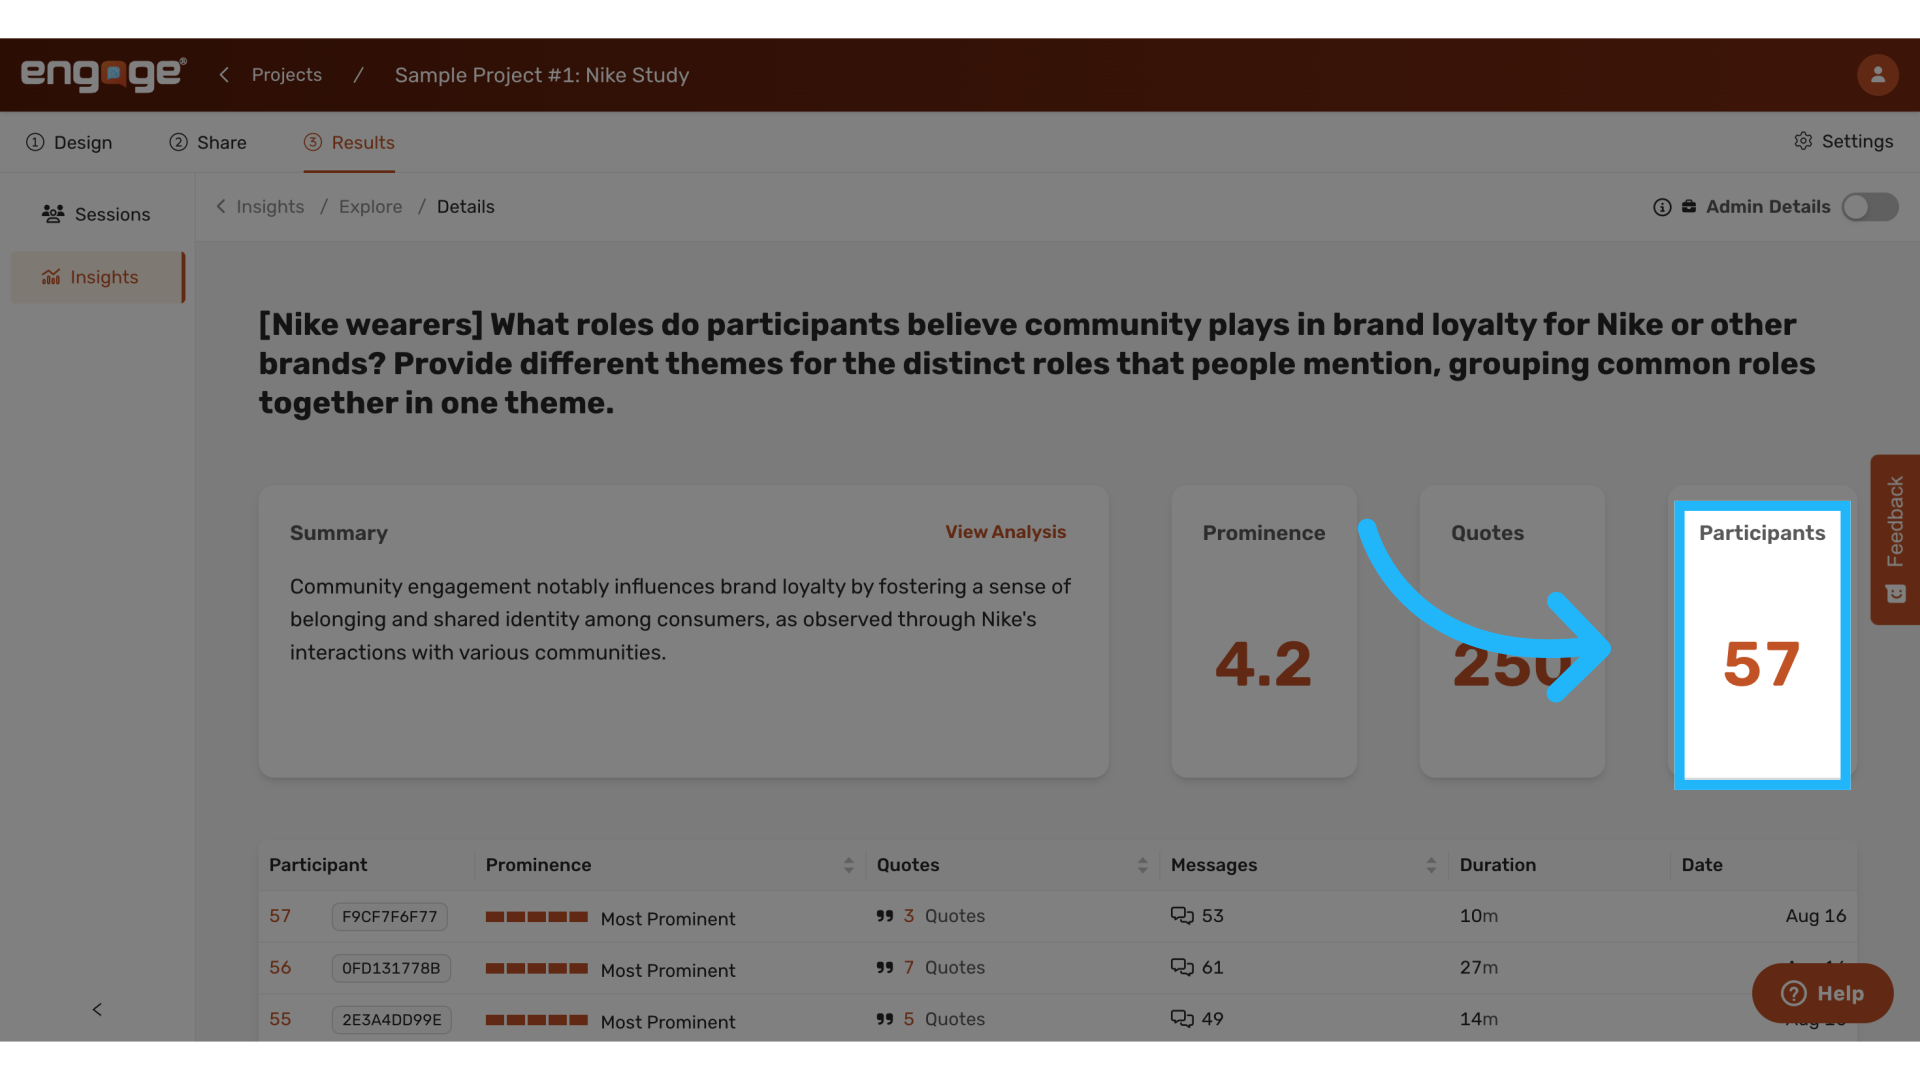Click the Prominence card showing 4.2

pyautogui.click(x=1264, y=631)
